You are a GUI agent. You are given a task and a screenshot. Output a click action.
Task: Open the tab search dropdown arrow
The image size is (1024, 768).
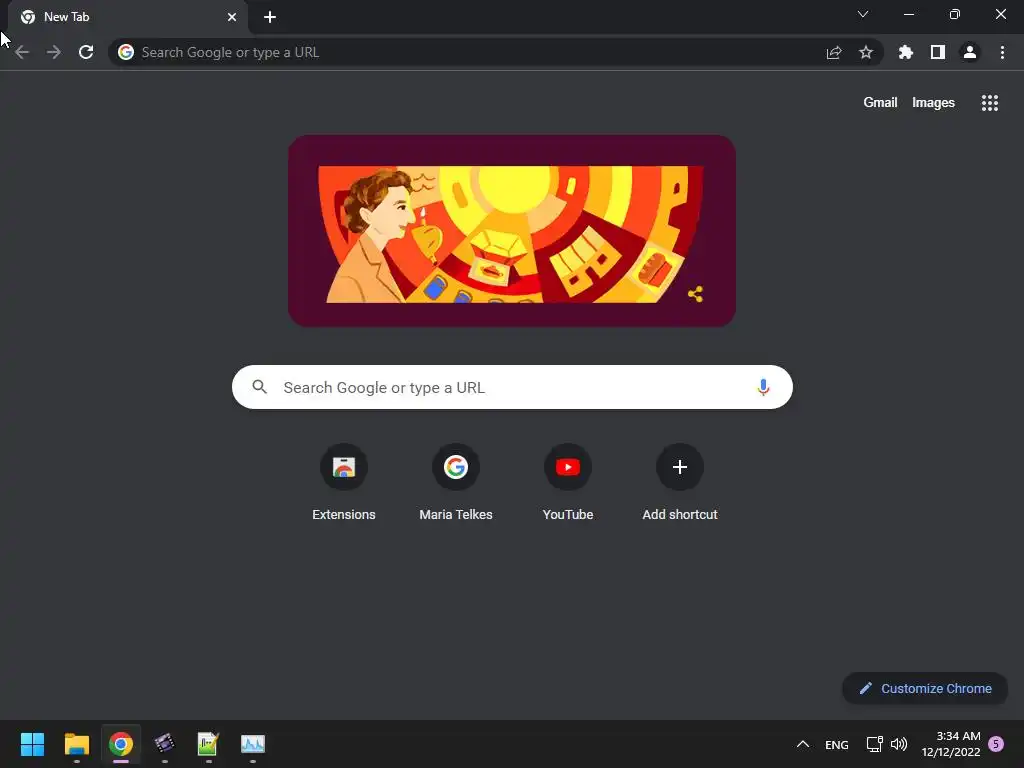[863, 14]
